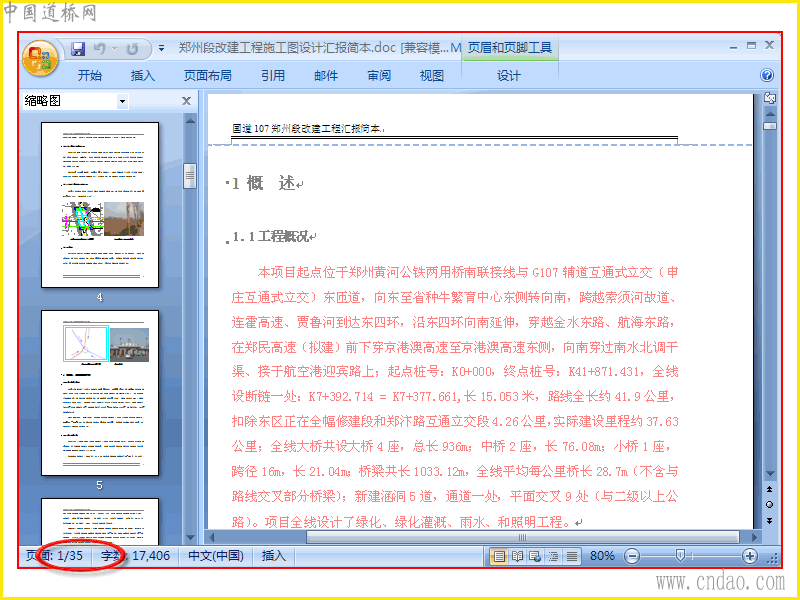This screenshot has width=800, height=600.
Task: Click the header text 国道107郑州段改建工程汇报简本
Action: point(308,129)
